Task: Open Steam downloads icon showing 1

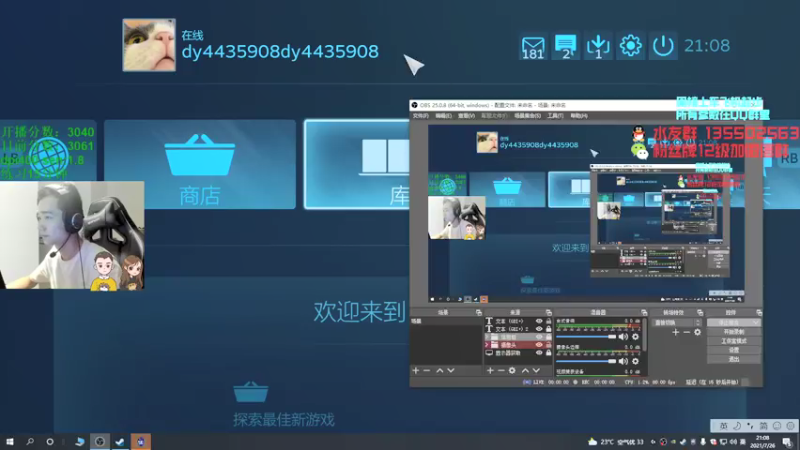Action: pos(598,46)
